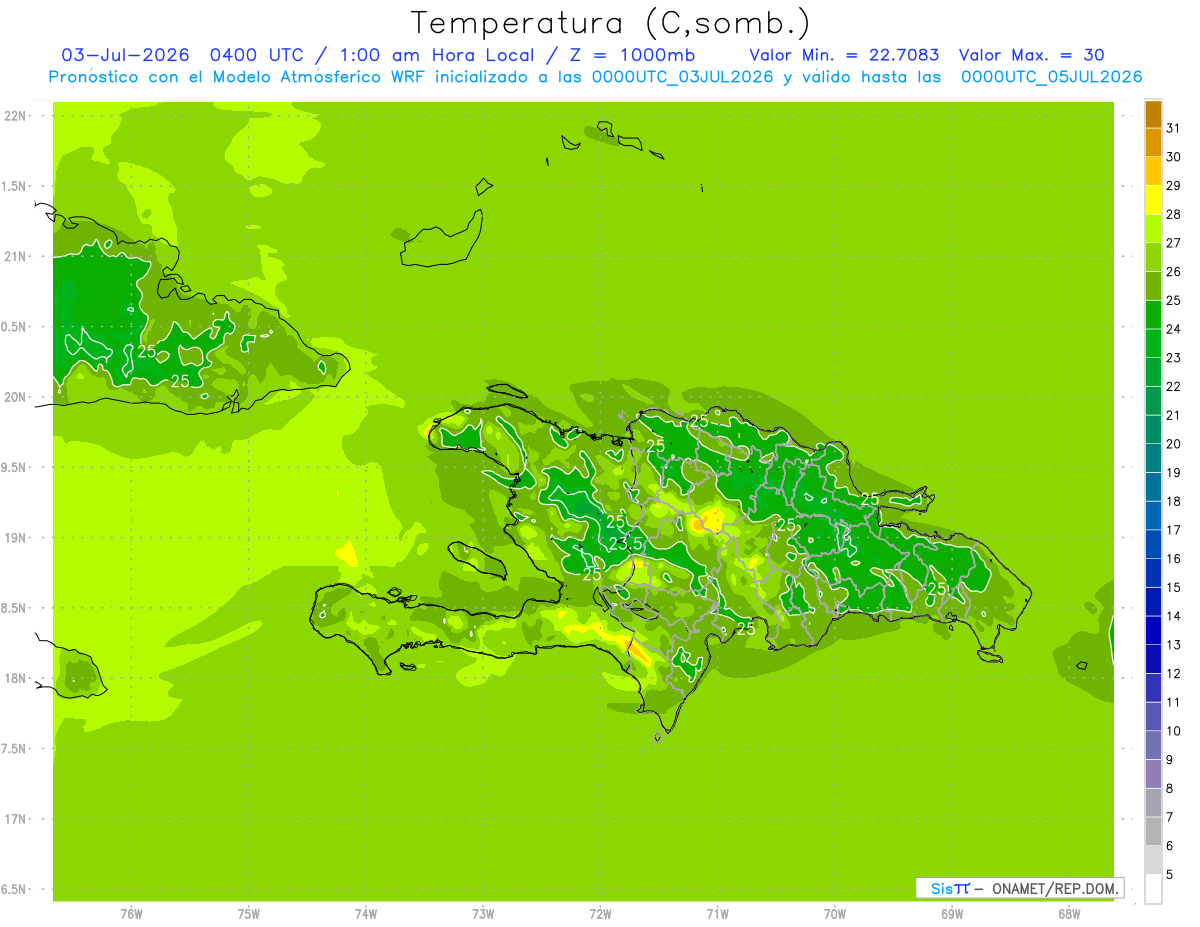The height and width of the screenshot is (927, 1200).
Task: Click the yellow 29 degree legend swatch
Action: click(x=1153, y=200)
